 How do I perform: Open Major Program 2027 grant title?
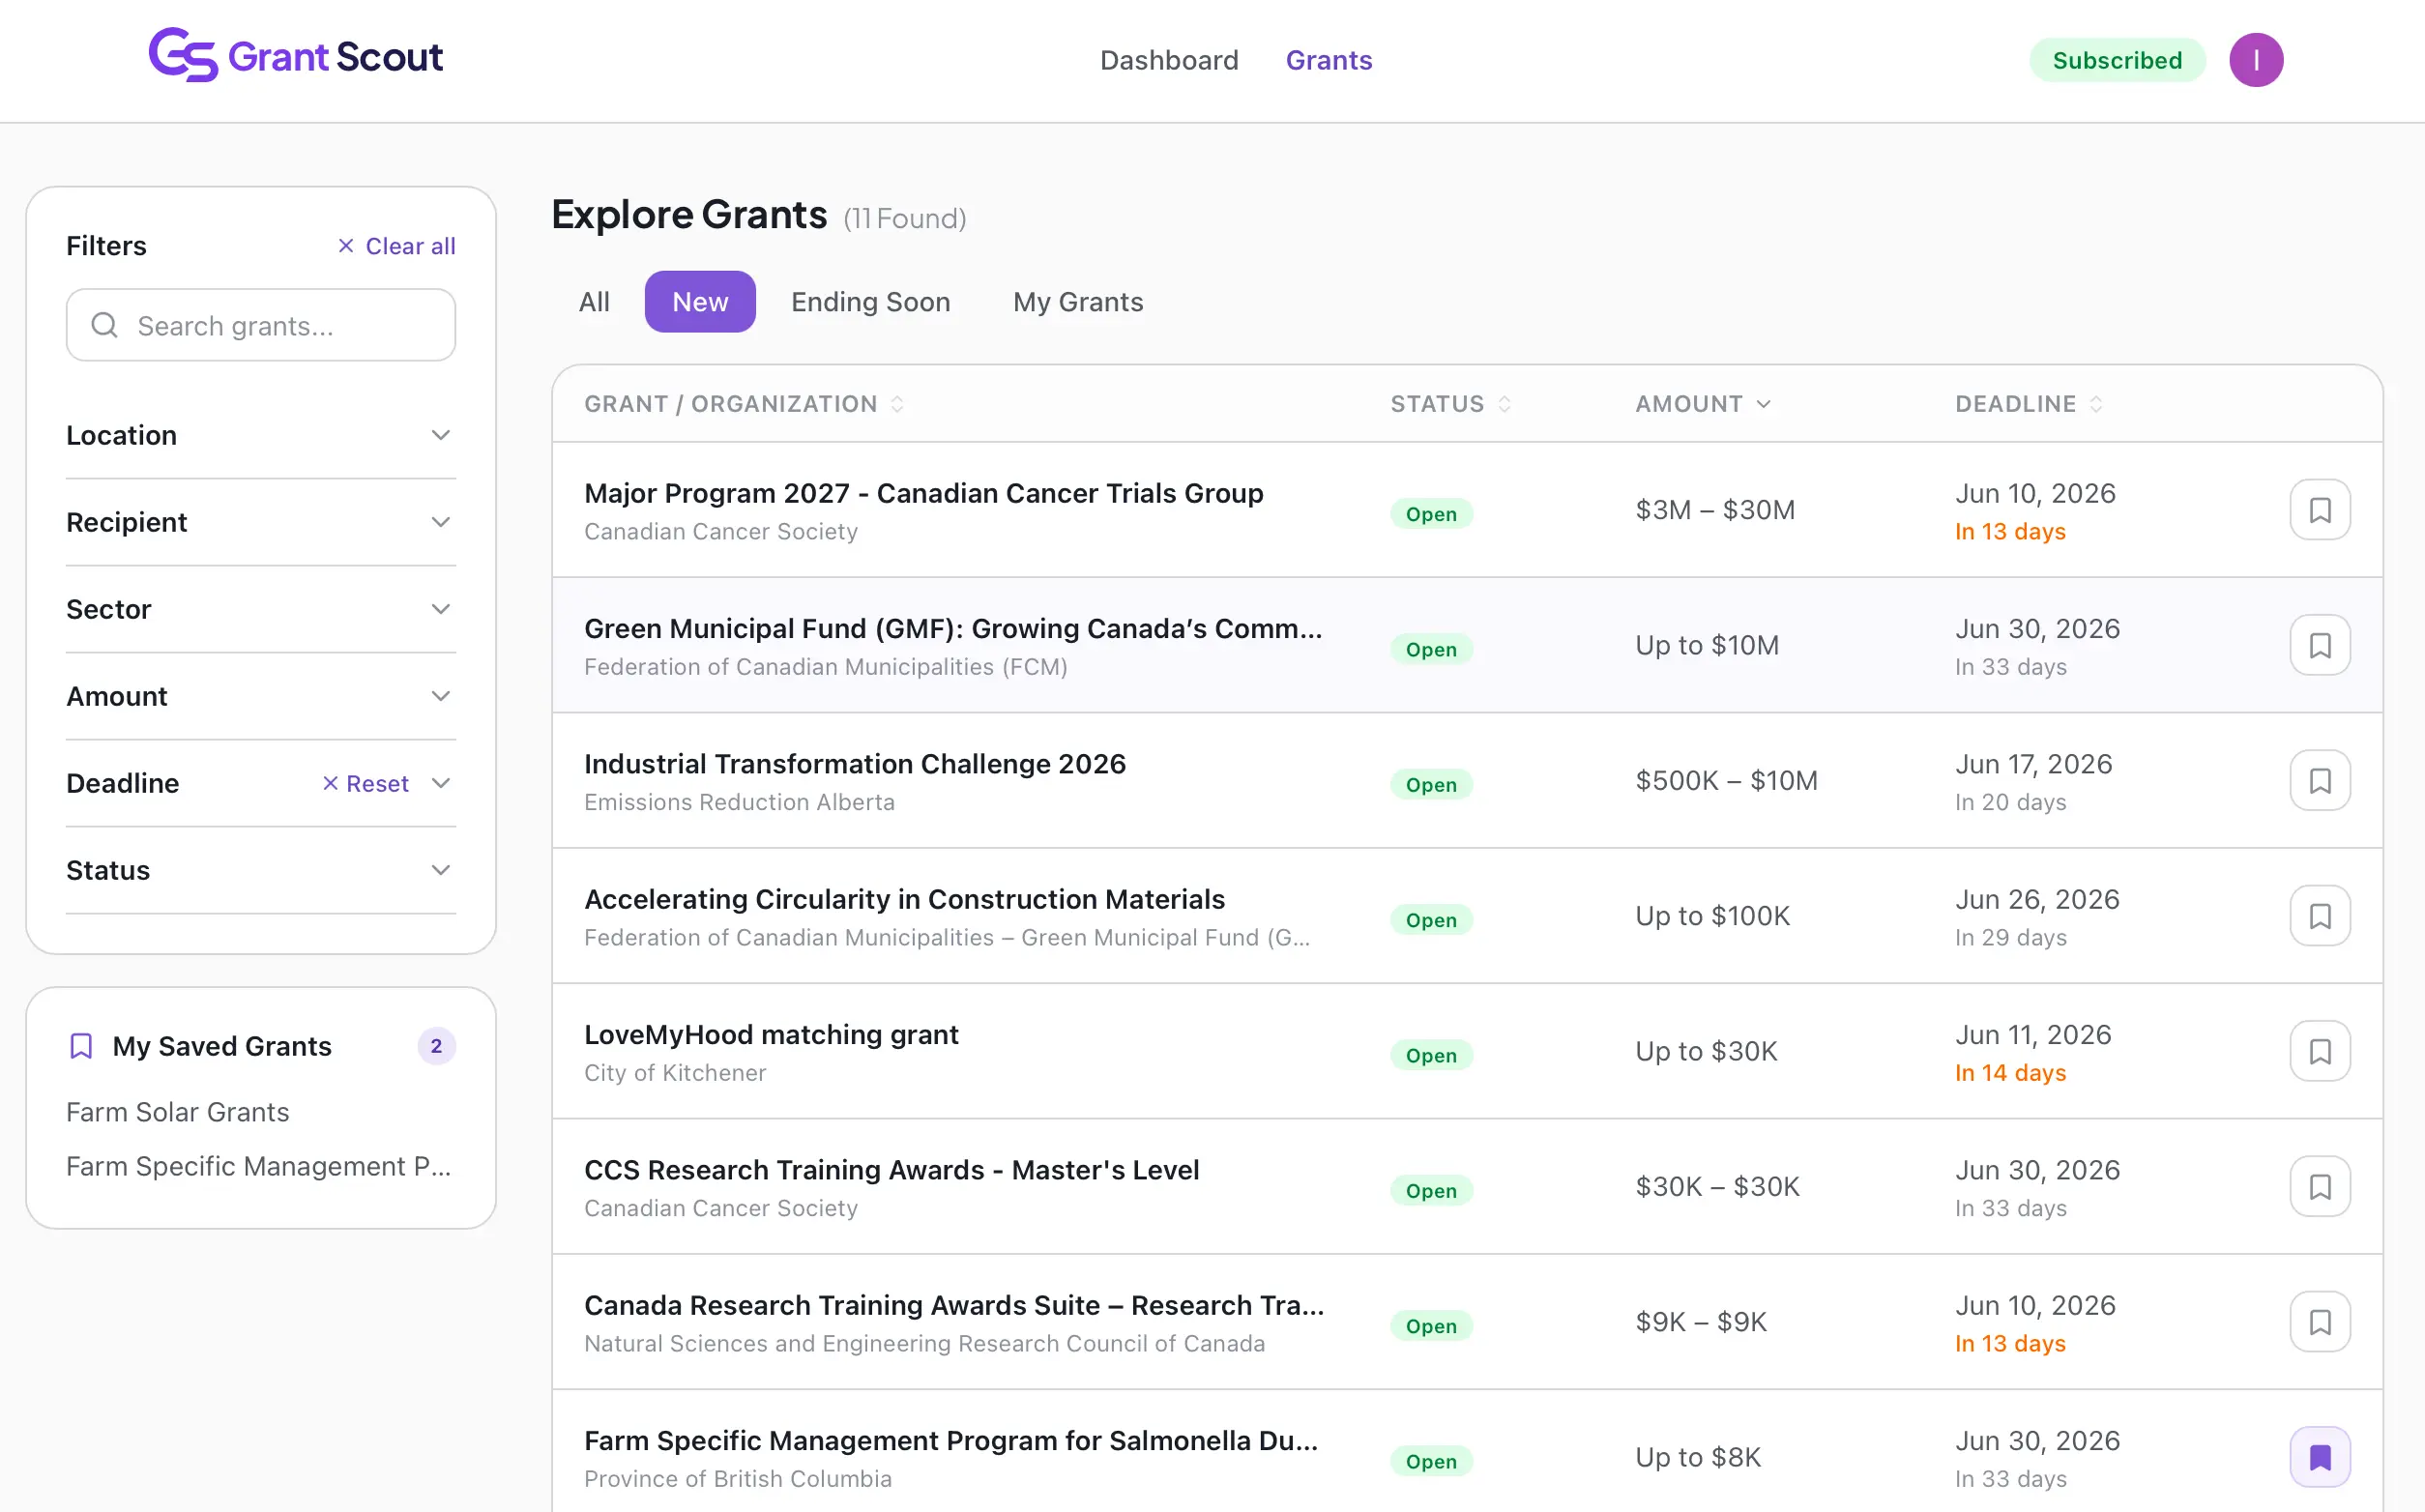(x=924, y=493)
